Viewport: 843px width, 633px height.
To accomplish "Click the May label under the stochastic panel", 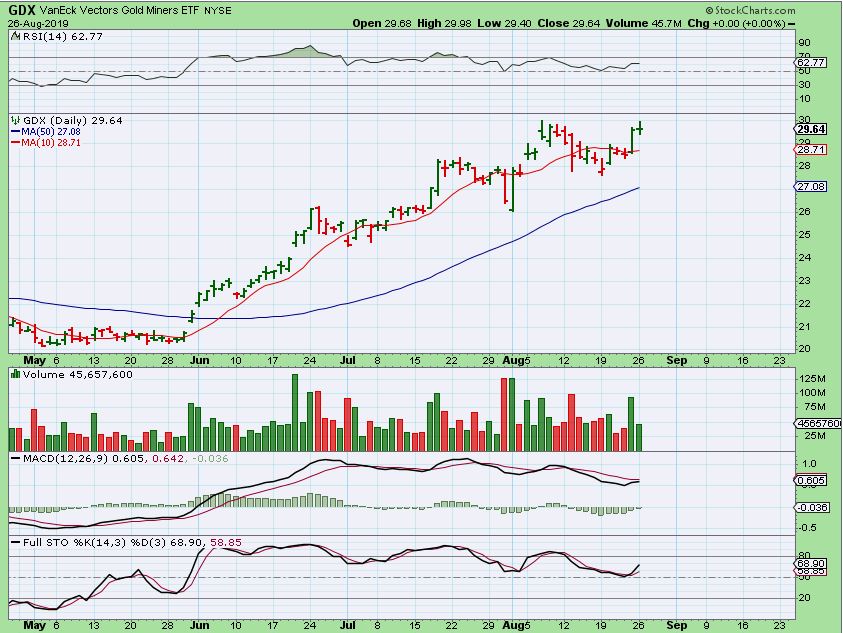I will click(x=34, y=625).
